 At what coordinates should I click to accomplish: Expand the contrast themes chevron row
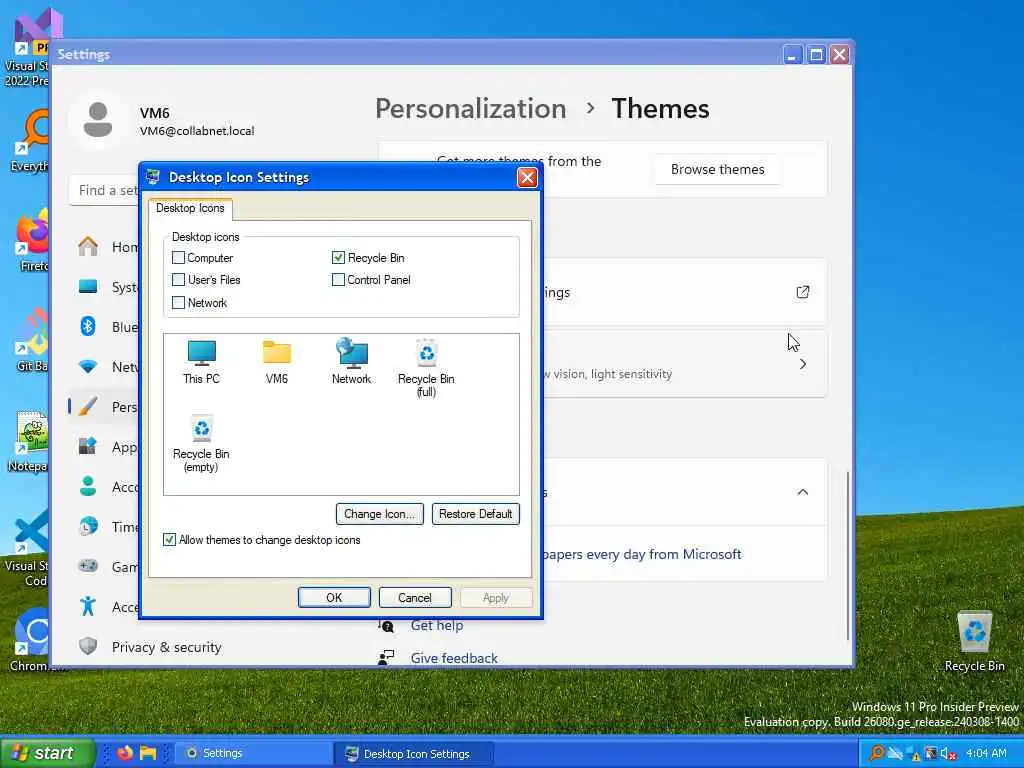tap(803, 364)
